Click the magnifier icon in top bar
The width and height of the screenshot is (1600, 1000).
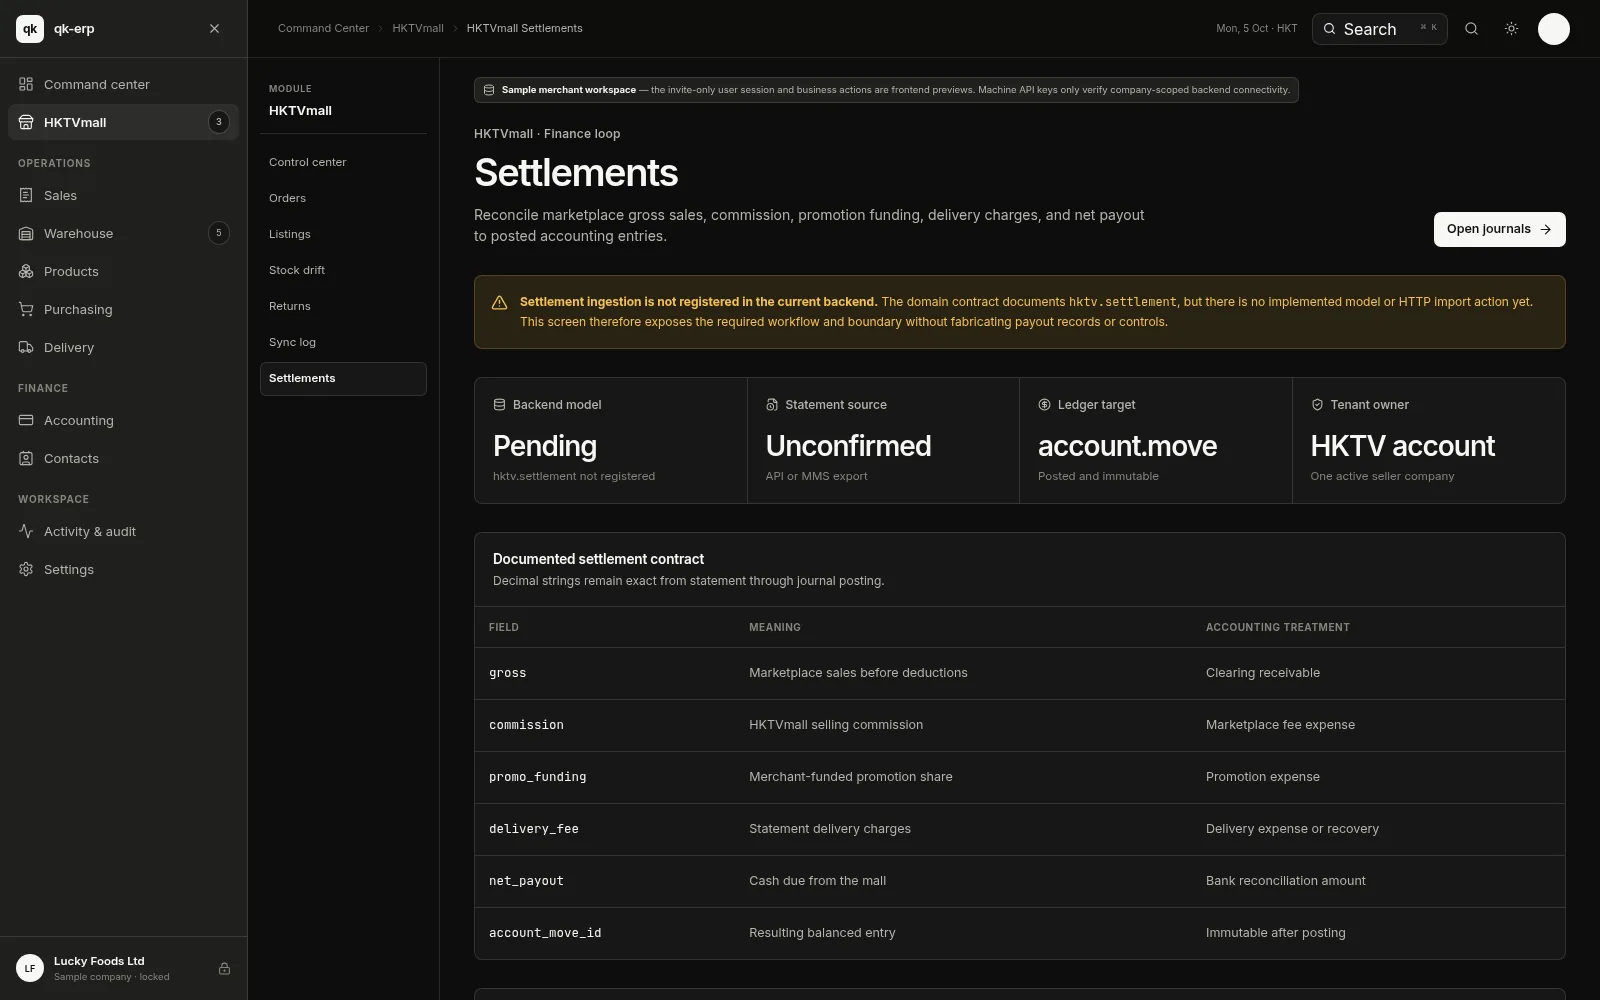pos(1471,29)
